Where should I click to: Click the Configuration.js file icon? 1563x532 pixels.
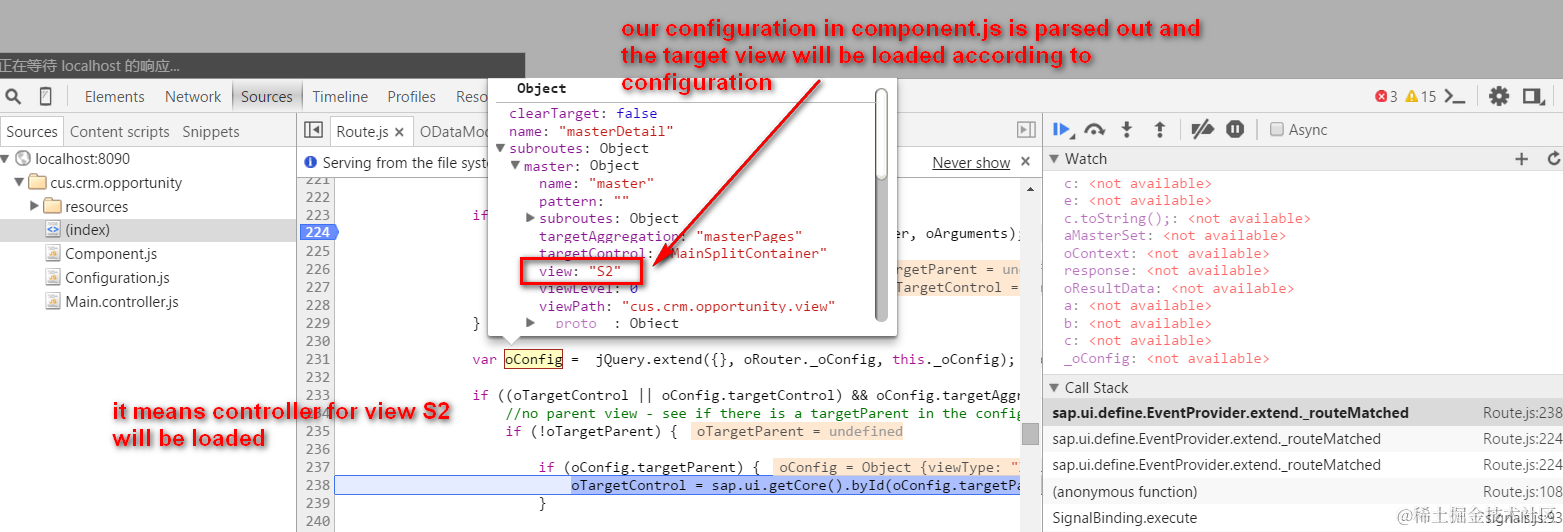coord(53,278)
